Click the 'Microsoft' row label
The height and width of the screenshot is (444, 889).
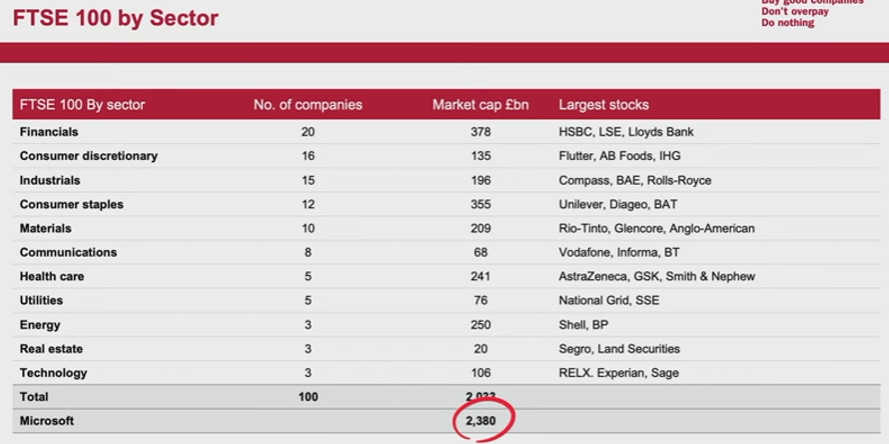point(46,421)
